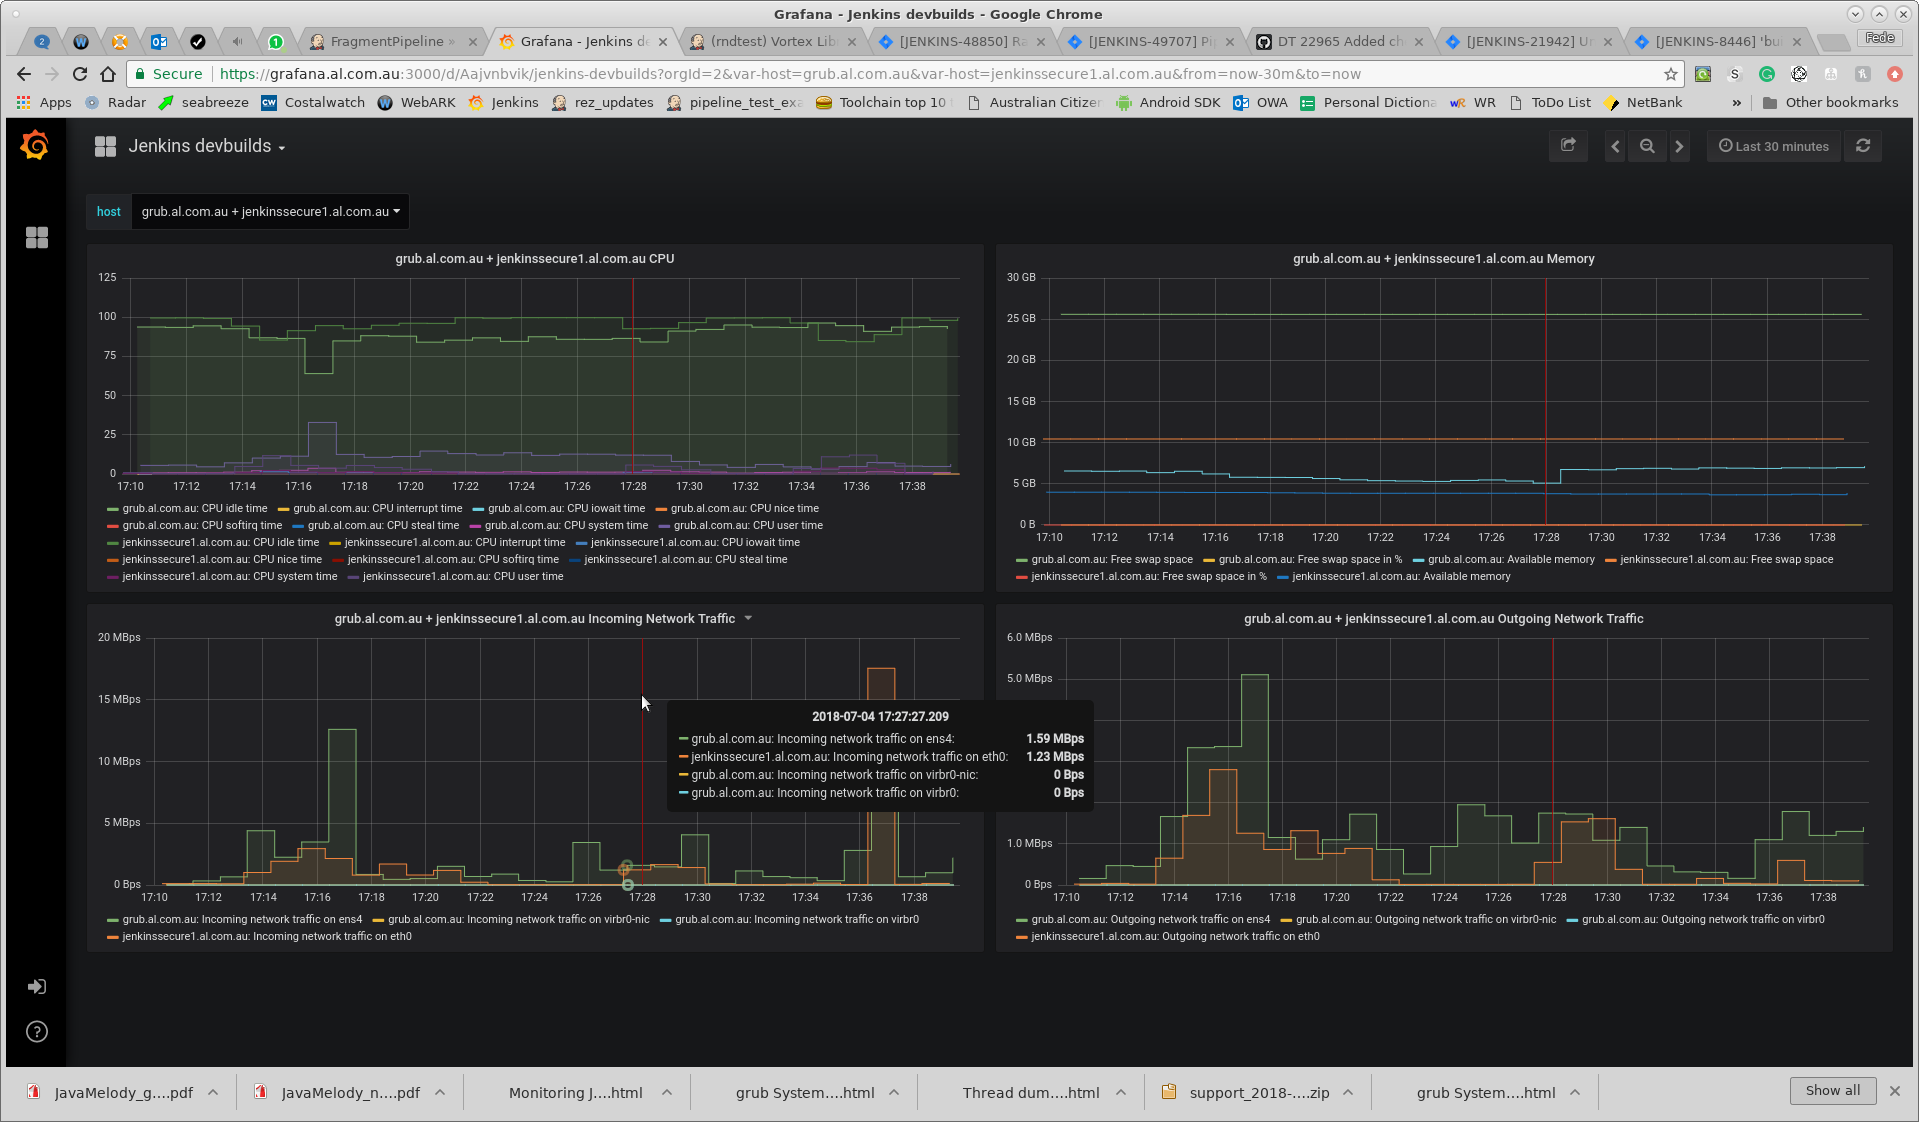This screenshot has height=1122, width=1919.
Task: Shift time range forward with right arrow
Action: click(x=1679, y=146)
